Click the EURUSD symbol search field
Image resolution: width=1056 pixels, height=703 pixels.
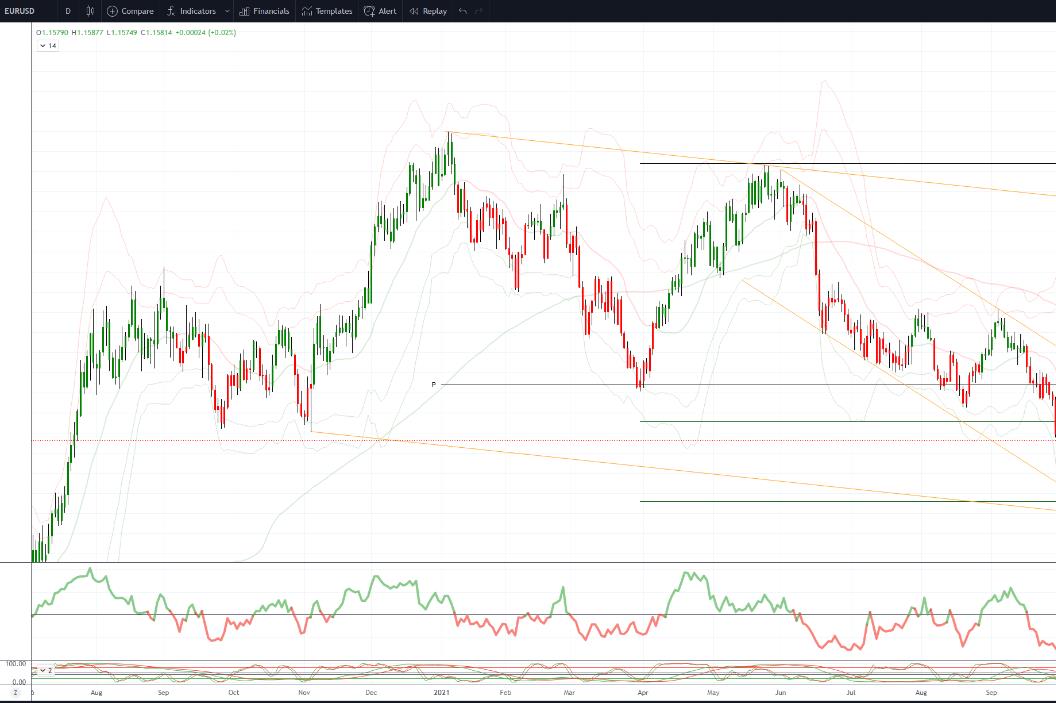tap(20, 11)
